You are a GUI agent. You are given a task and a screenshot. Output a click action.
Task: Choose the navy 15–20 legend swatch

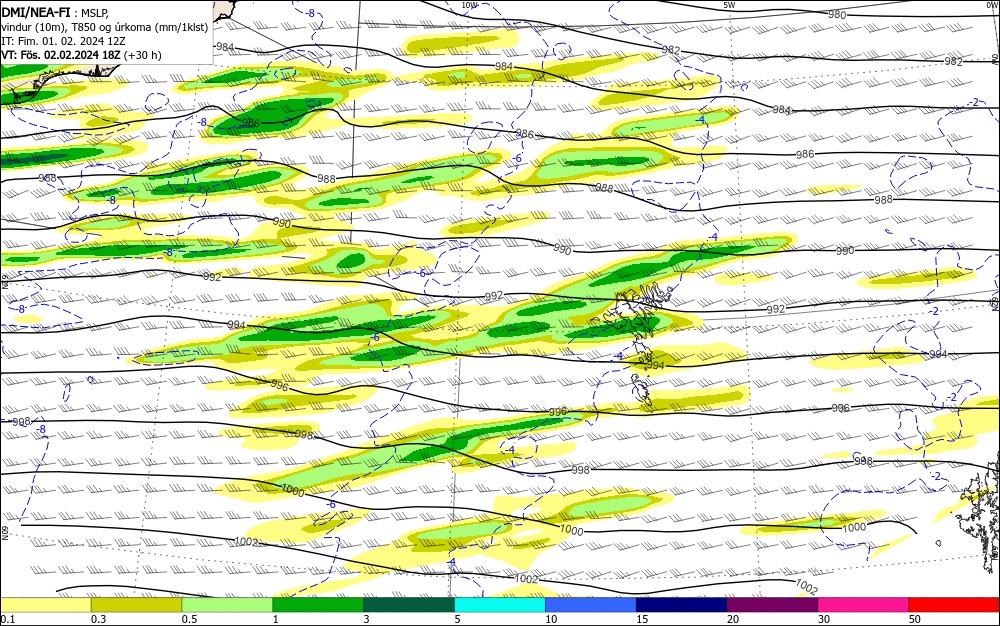click(x=681, y=605)
